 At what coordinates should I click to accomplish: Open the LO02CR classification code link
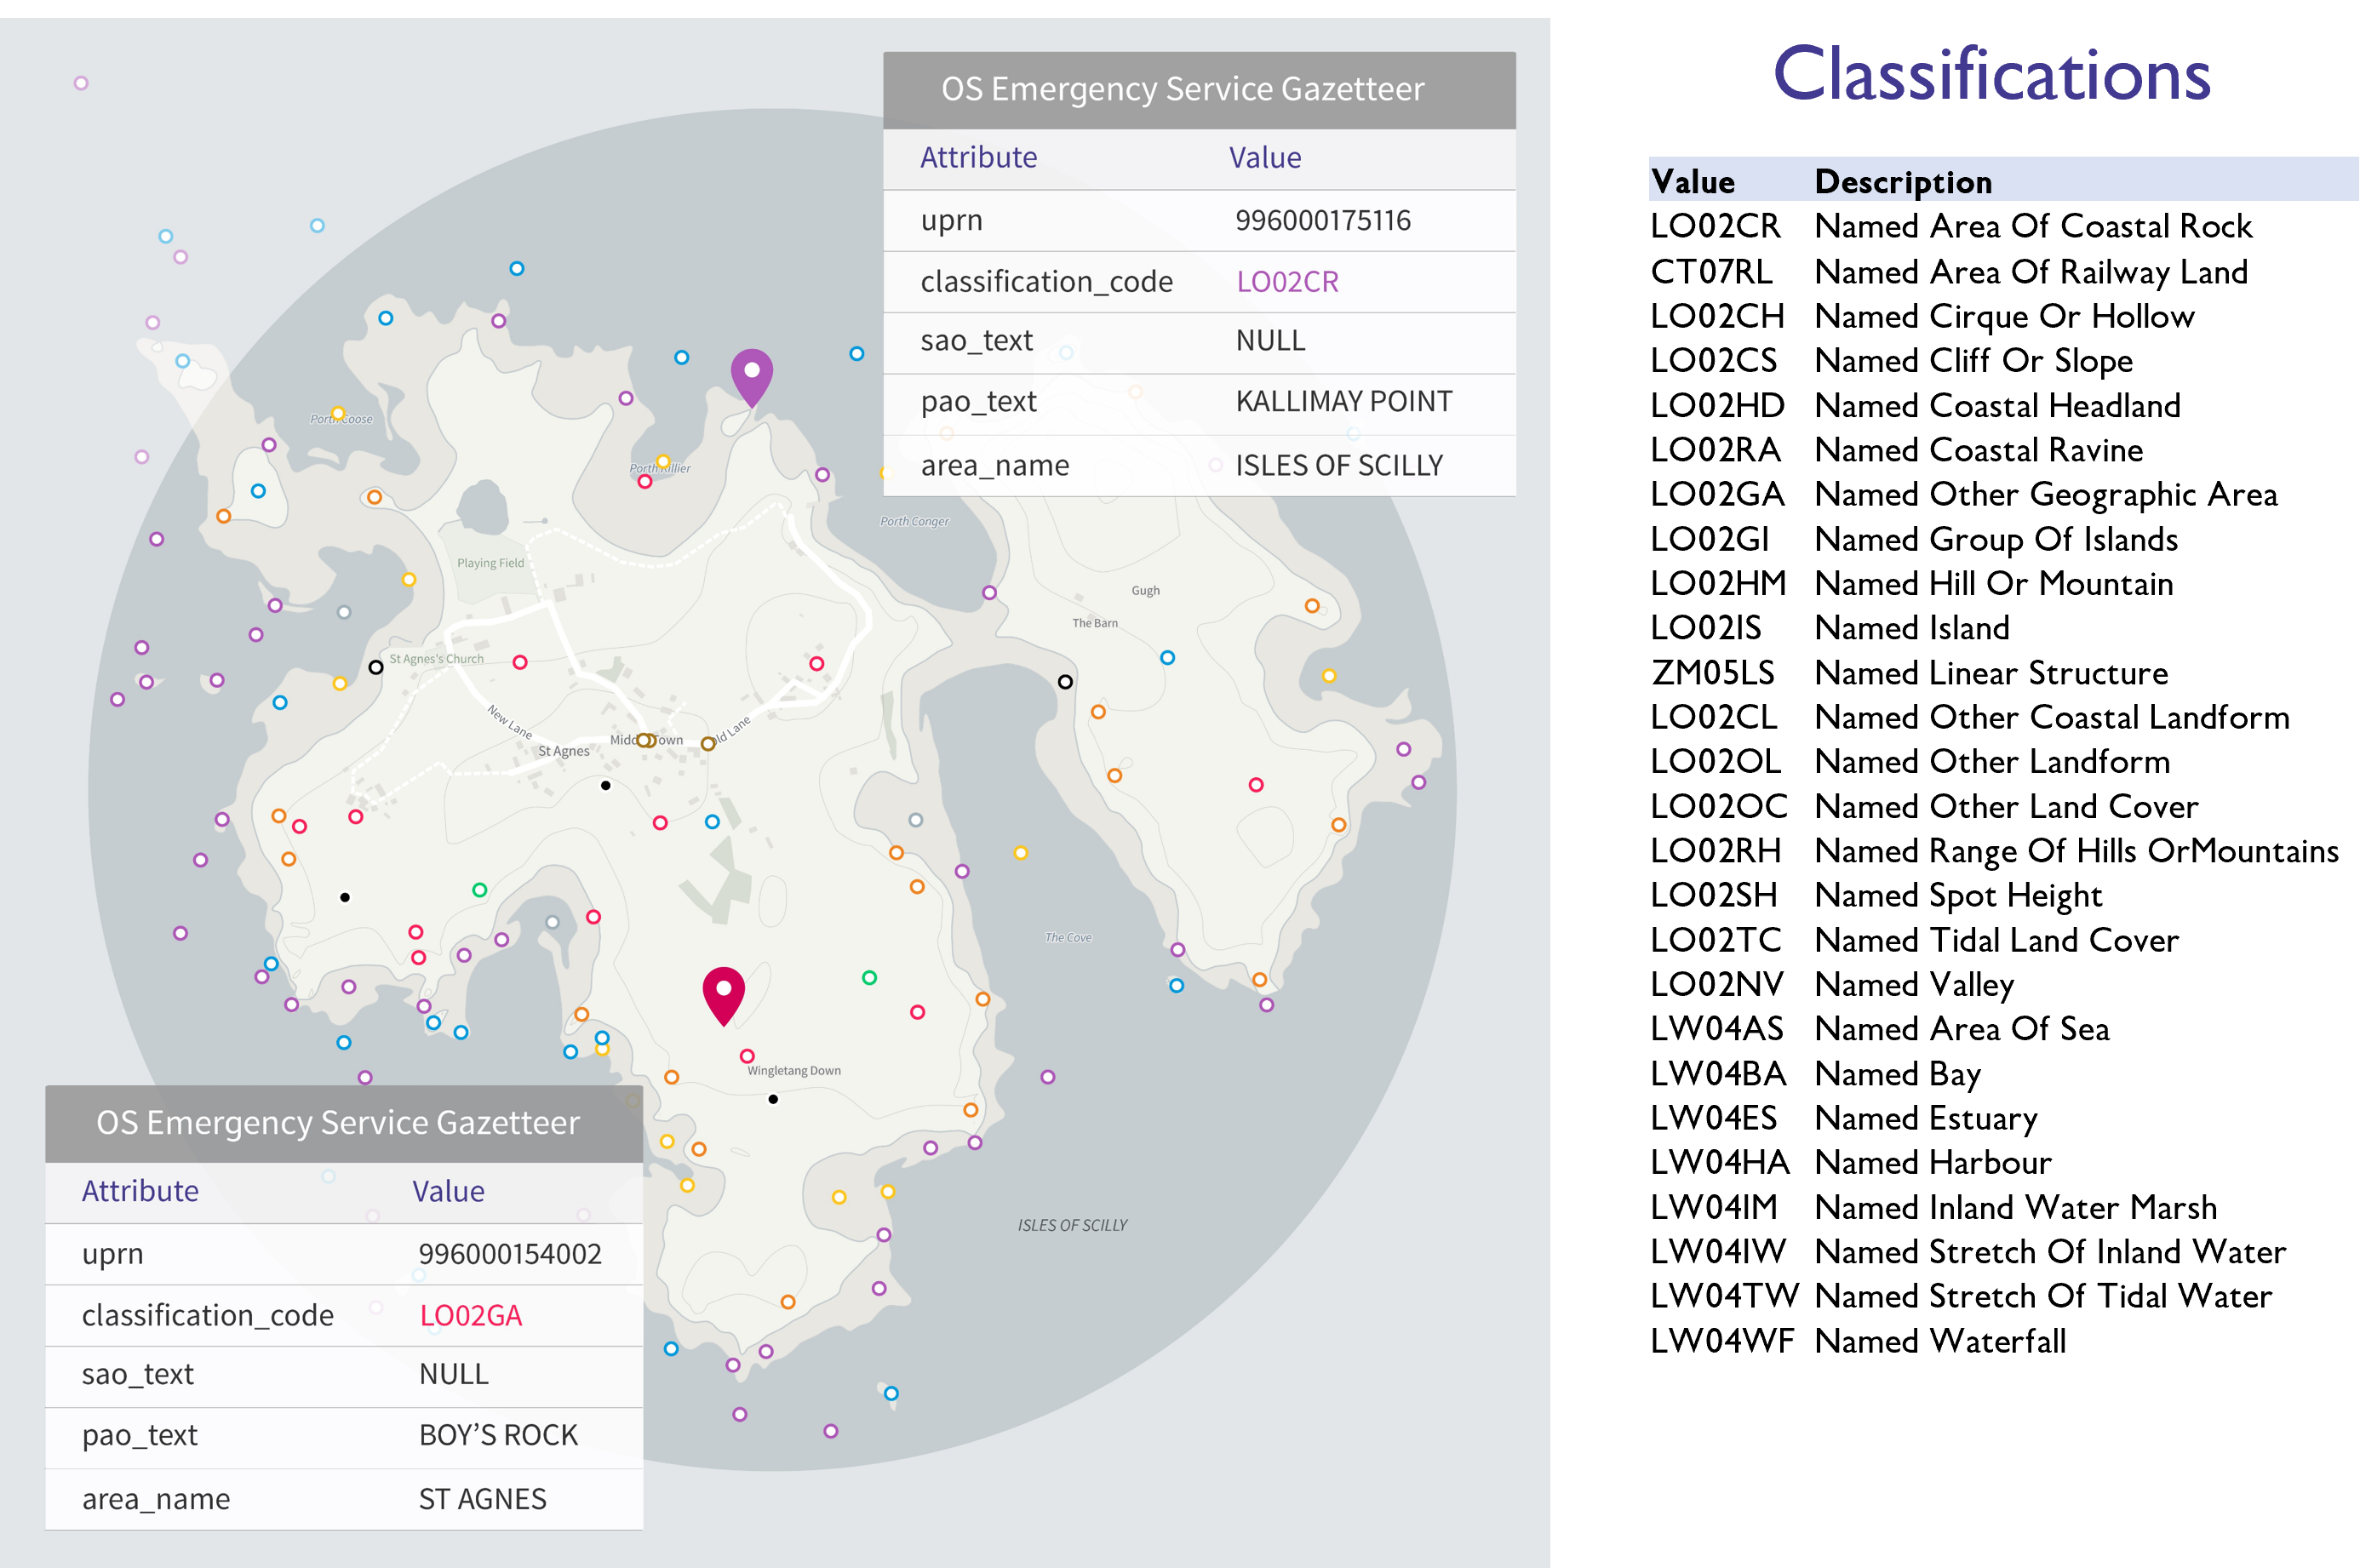(1288, 281)
